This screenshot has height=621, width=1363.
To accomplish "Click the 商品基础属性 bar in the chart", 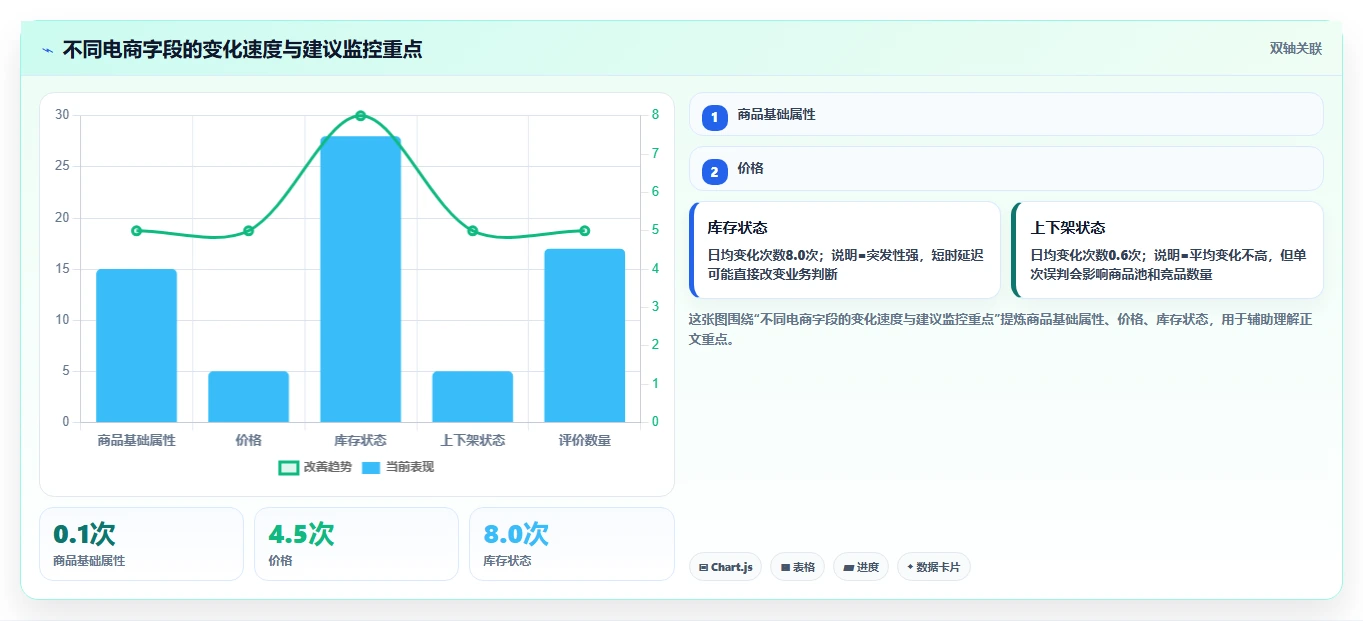I will click(136, 345).
